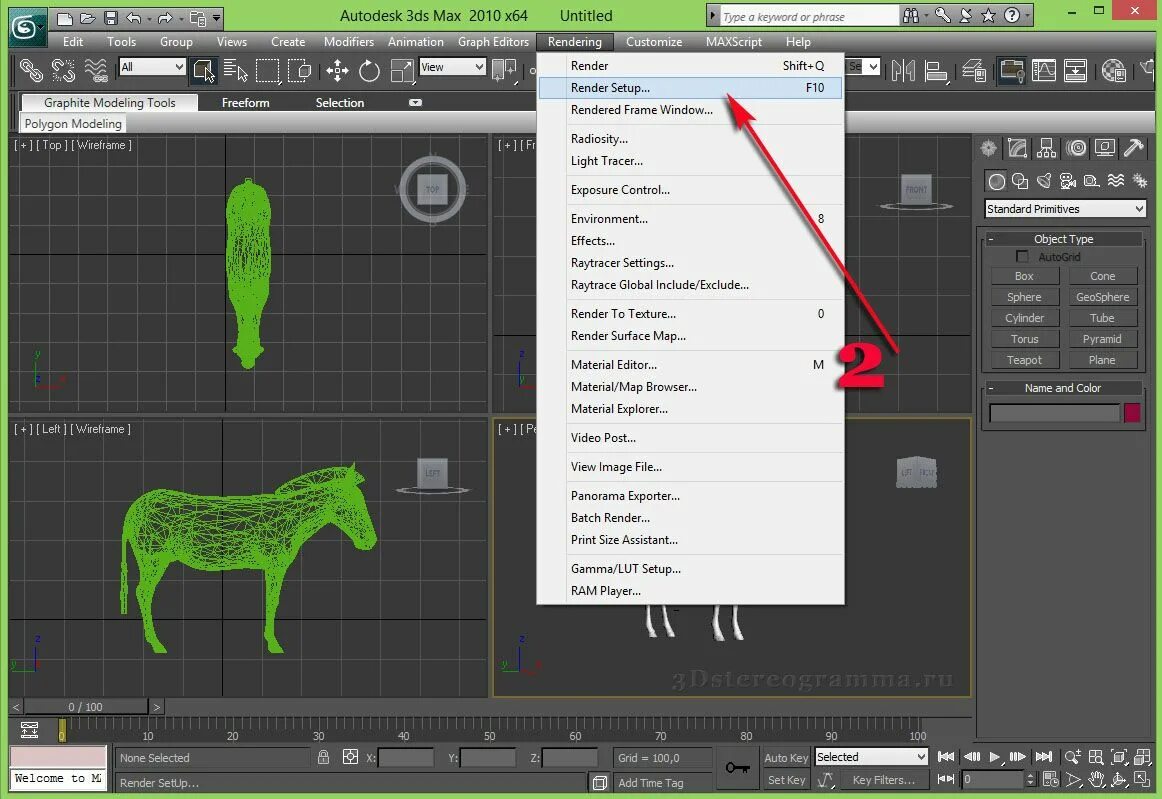The height and width of the screenshot is (799, 1162).
Task: Select the Bind to Space Warp tool
Action: pyautogui.click(x=96, y=70)
